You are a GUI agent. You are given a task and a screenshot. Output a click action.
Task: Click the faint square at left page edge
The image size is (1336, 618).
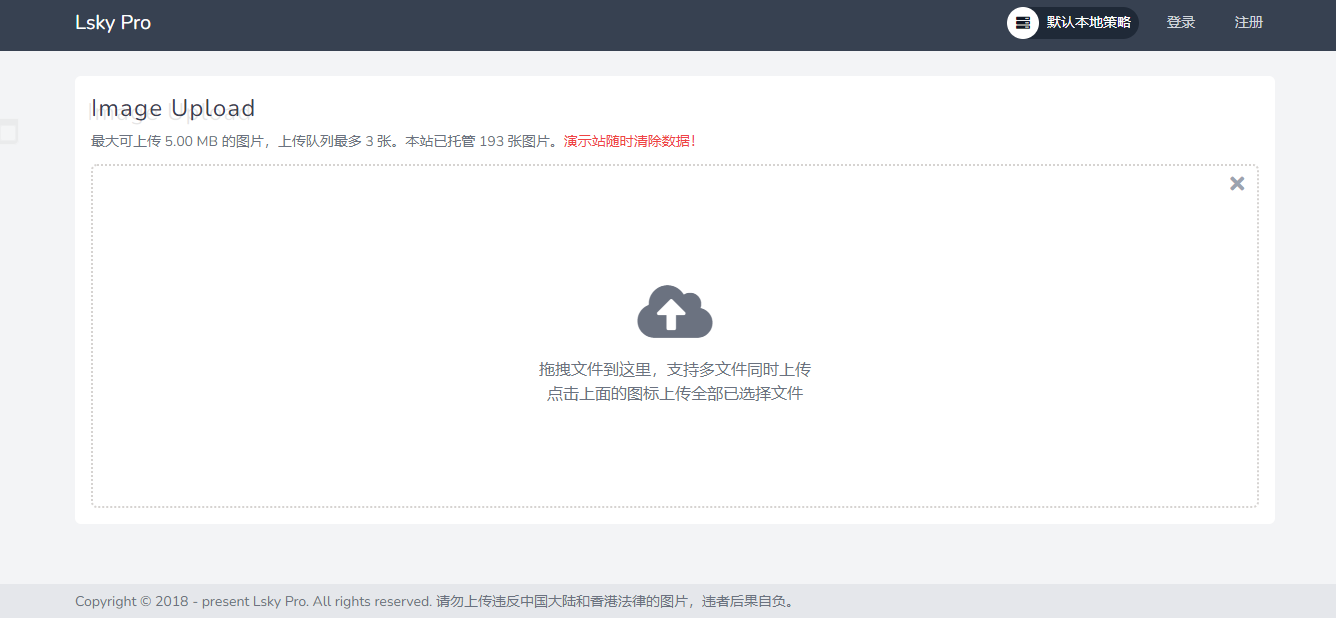tap(8, 131)
